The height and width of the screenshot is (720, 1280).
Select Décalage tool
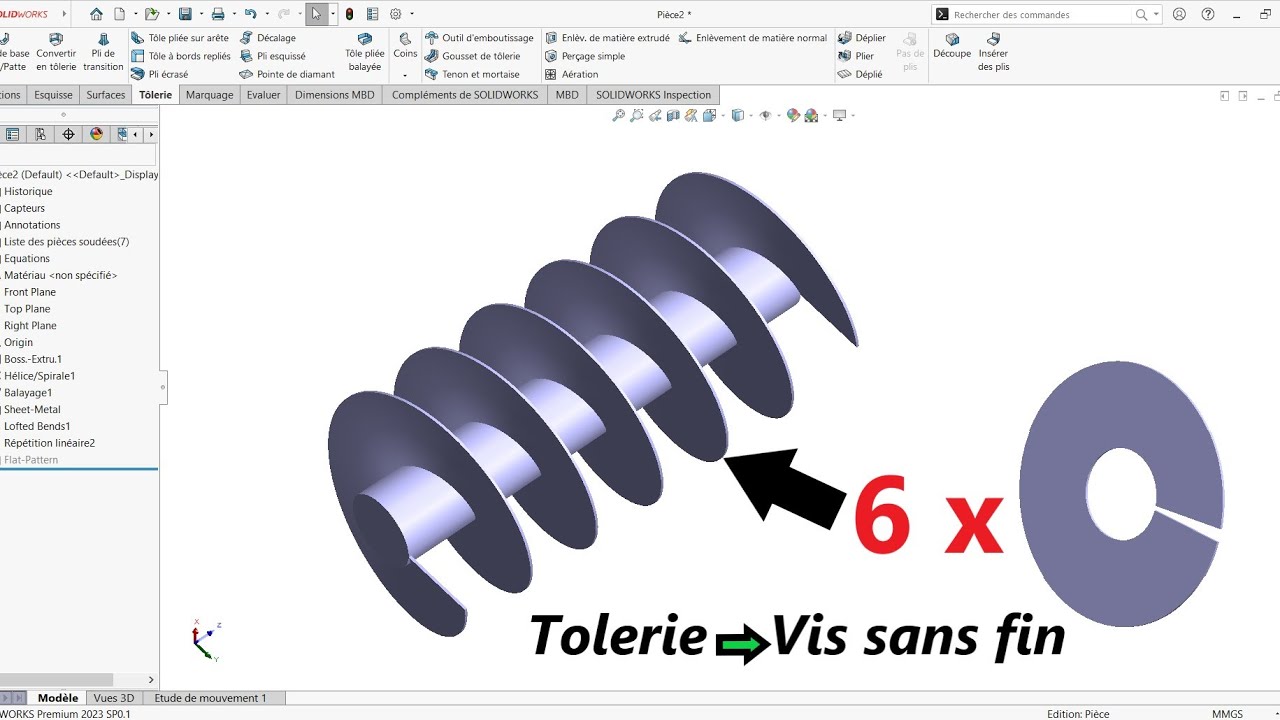point(269,38)
